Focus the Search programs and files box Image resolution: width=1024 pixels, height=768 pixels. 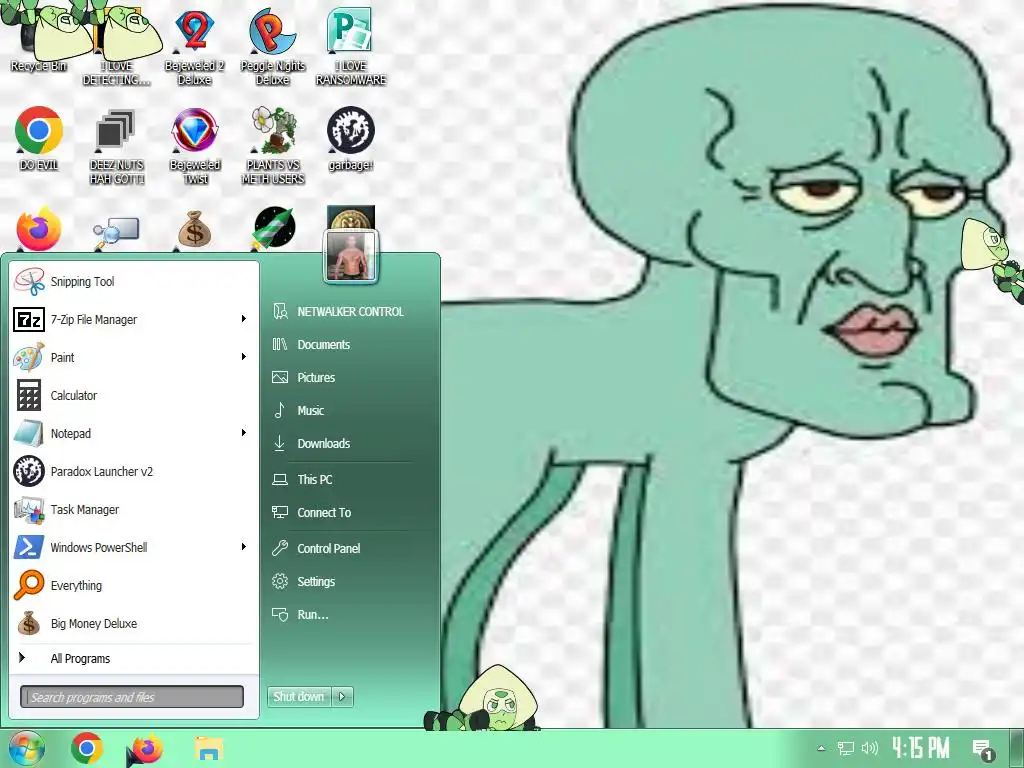pos(132,697)
